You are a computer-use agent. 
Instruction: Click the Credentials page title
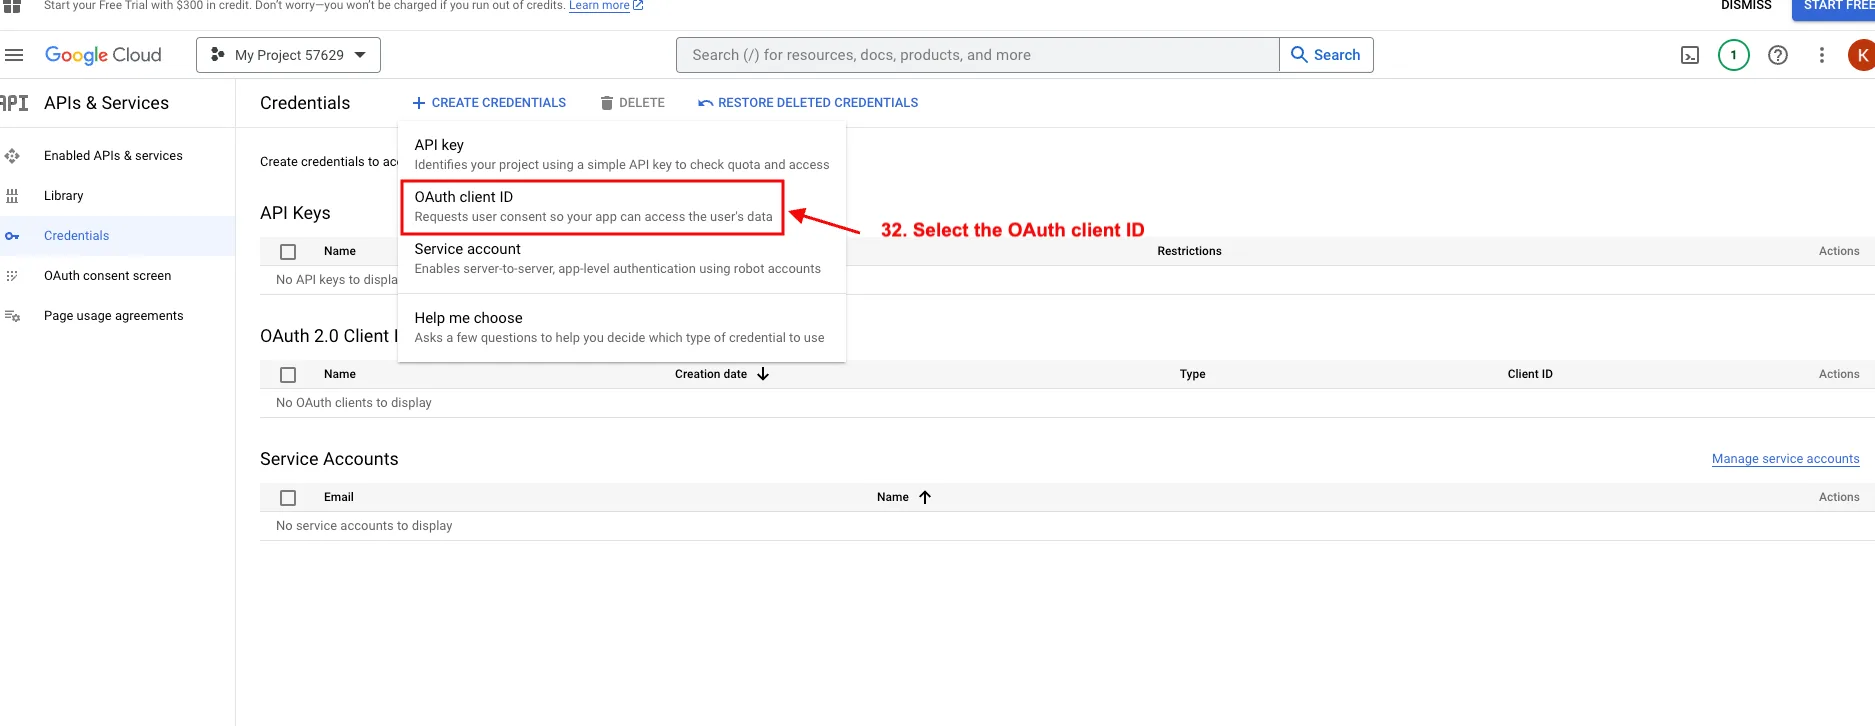pyautogui.click(x=305, y=103)
